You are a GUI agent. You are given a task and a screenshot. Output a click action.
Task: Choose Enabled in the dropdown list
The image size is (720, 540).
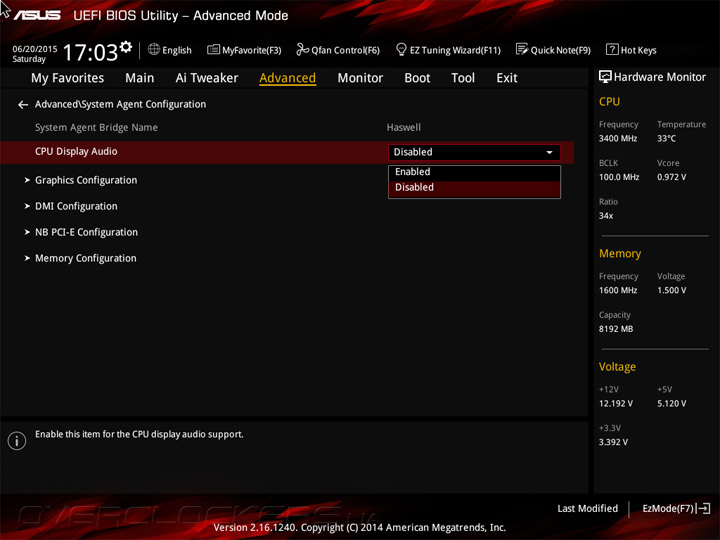tap(474, 172)
